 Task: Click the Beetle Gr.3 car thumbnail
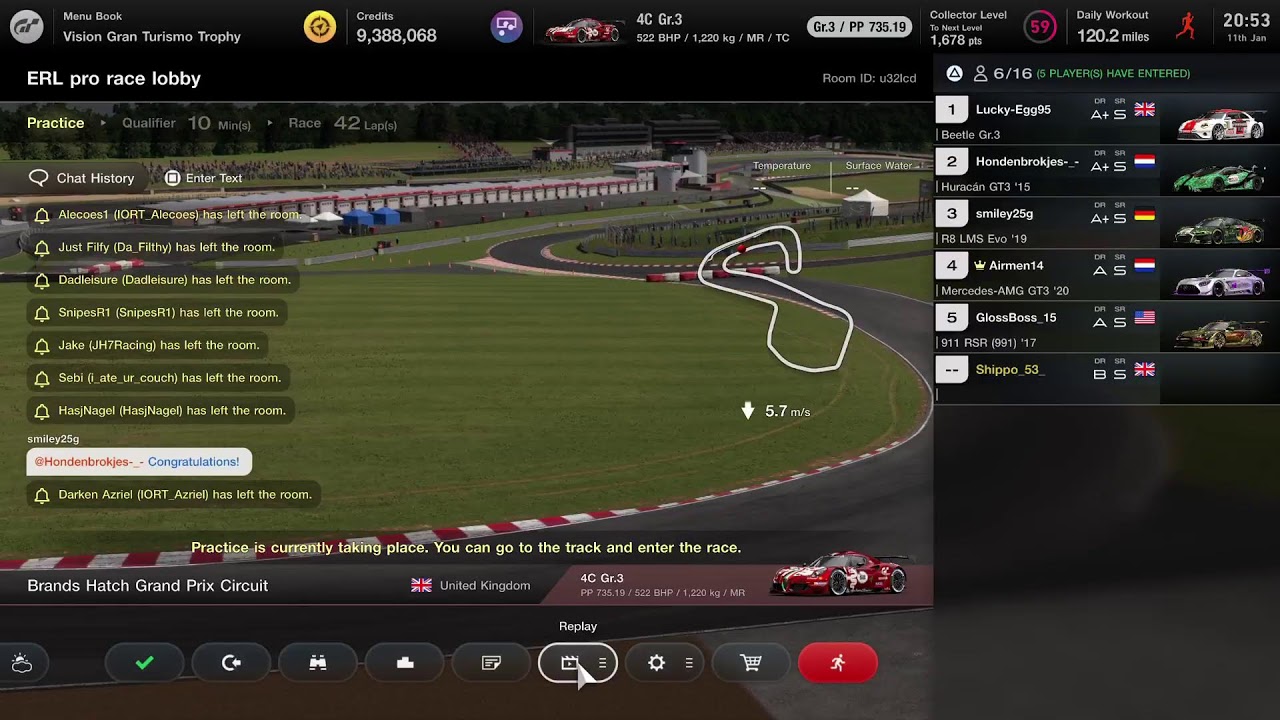coord(1220,124)
